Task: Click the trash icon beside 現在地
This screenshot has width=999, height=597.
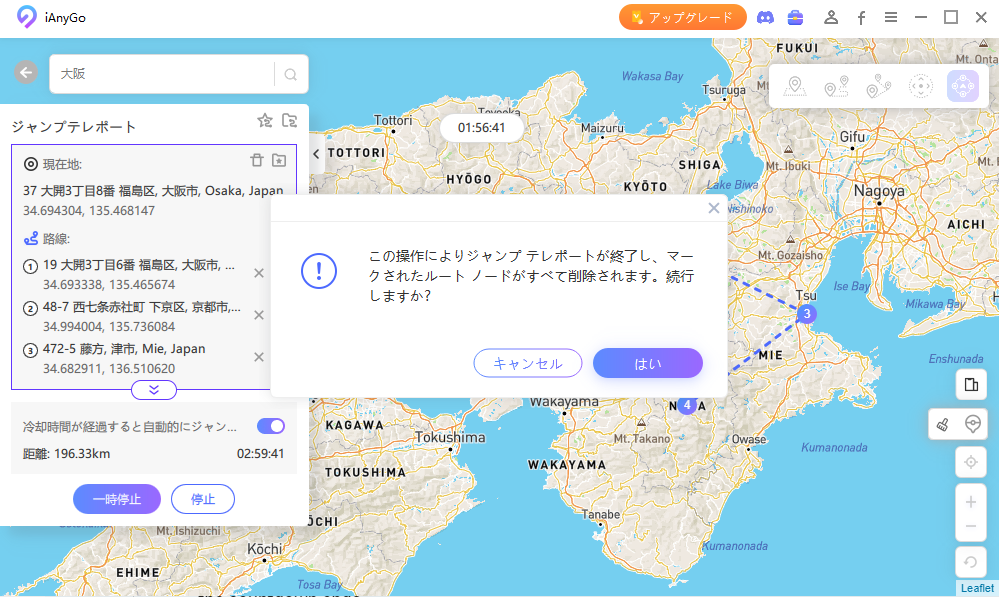Action: 257,160
